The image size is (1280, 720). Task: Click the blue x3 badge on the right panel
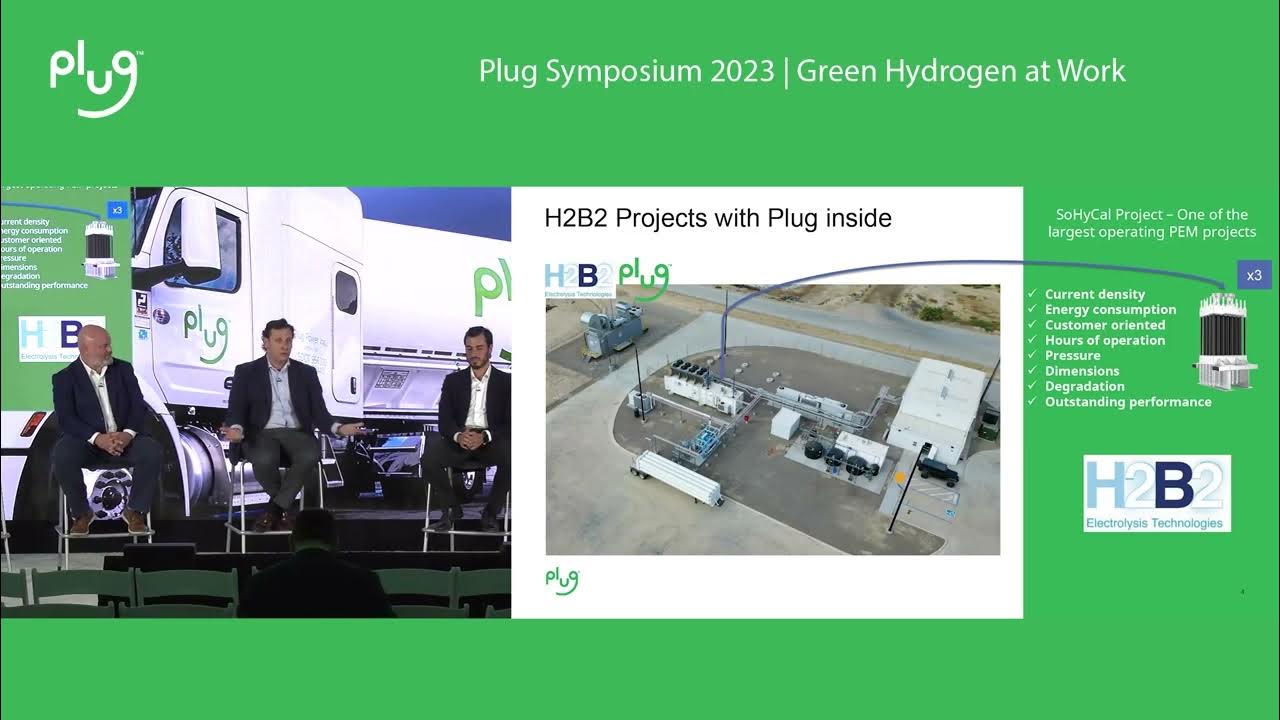1254,275
